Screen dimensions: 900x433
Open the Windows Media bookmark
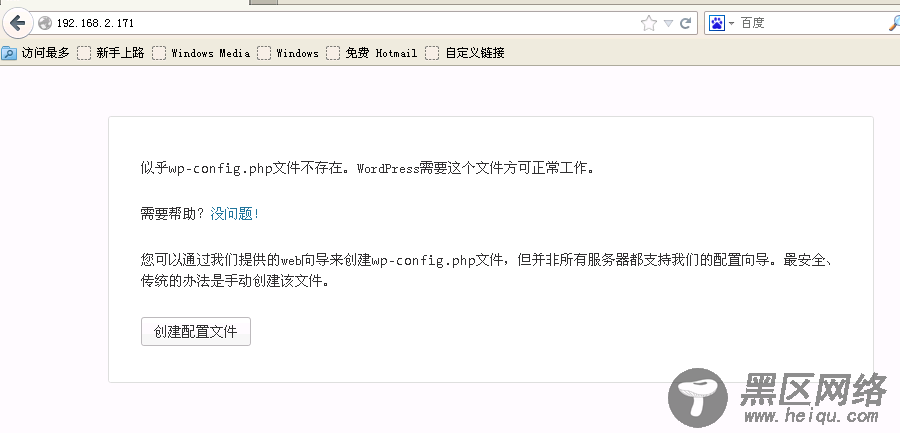pos(201,53)
